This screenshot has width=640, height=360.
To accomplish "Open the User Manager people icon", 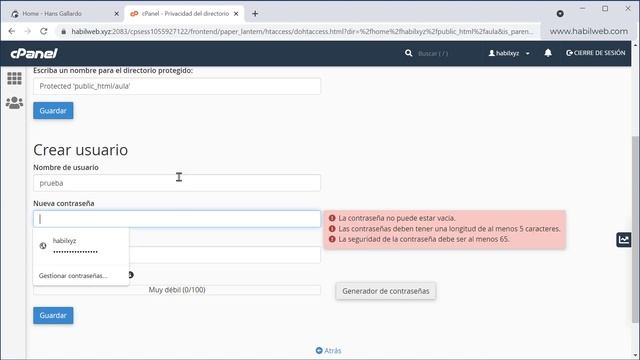I will pos(14,102).
